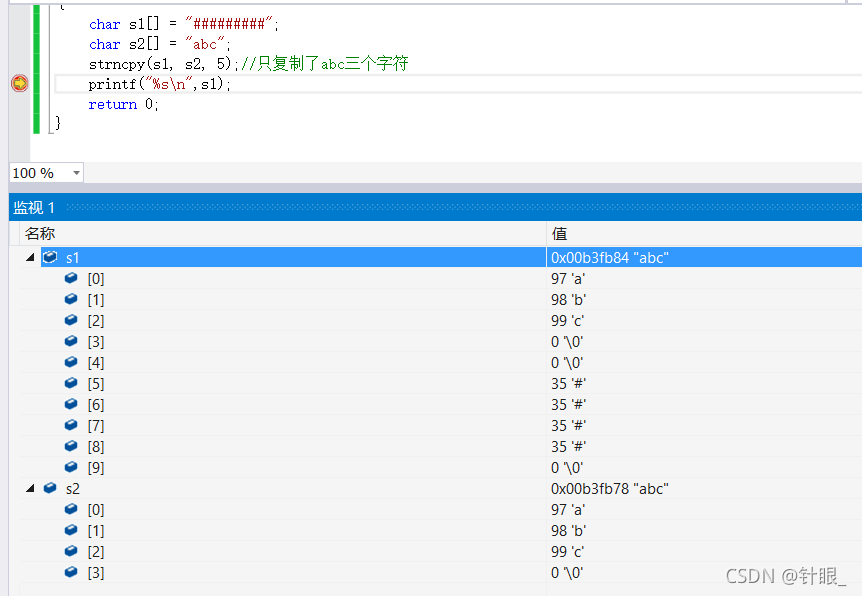Open the 100 % zoom dropdown
This screenshot has height=596, width=862.
coord(76,173)
